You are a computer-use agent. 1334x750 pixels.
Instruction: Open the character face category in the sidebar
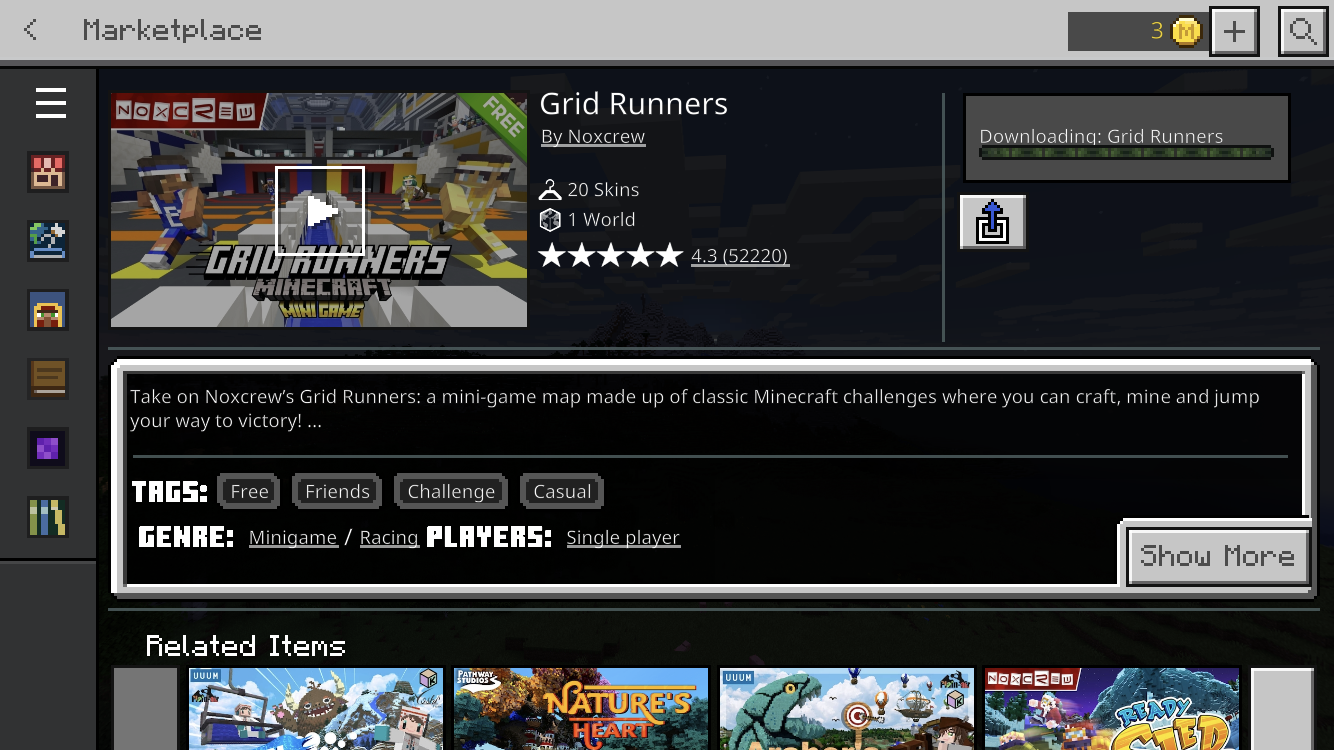pos(48,310)
